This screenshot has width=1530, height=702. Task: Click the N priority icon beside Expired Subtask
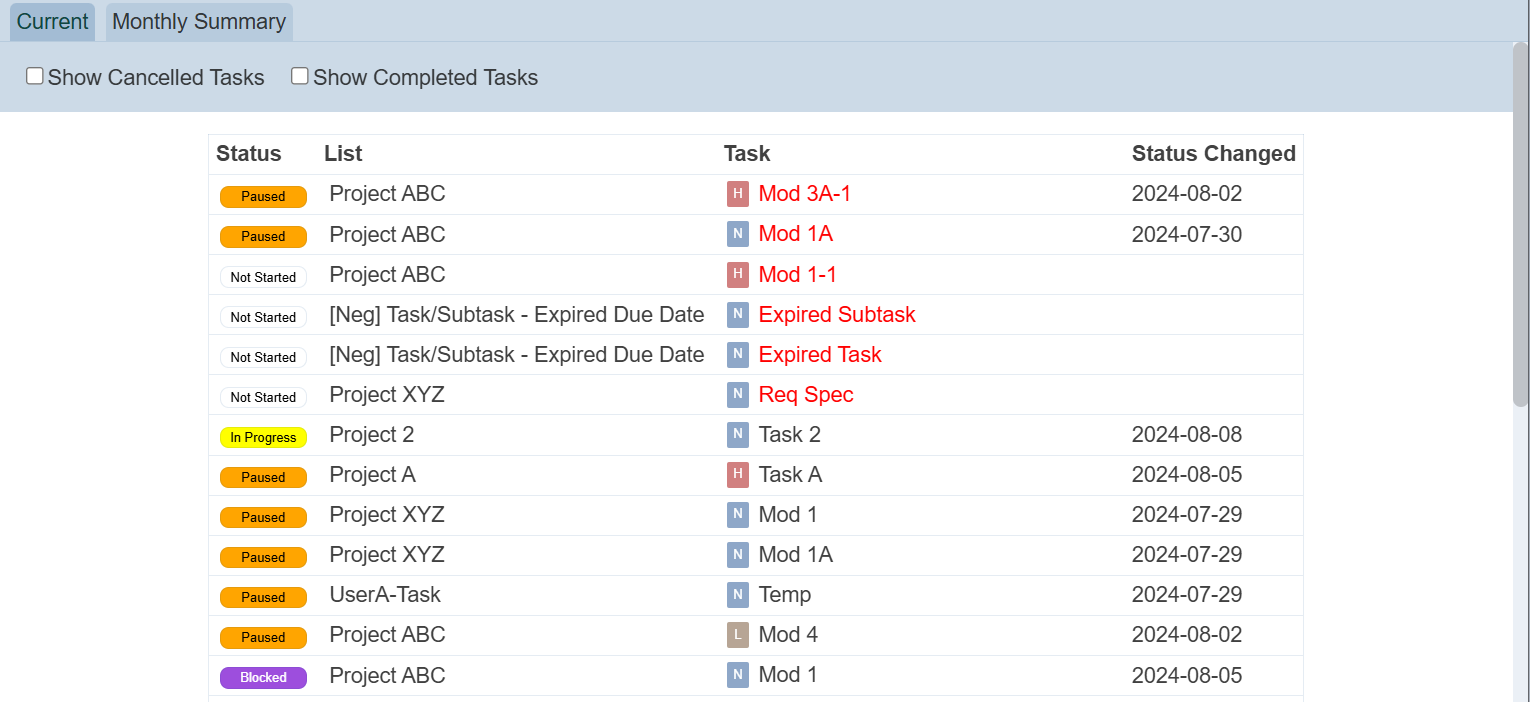[737, 315]
